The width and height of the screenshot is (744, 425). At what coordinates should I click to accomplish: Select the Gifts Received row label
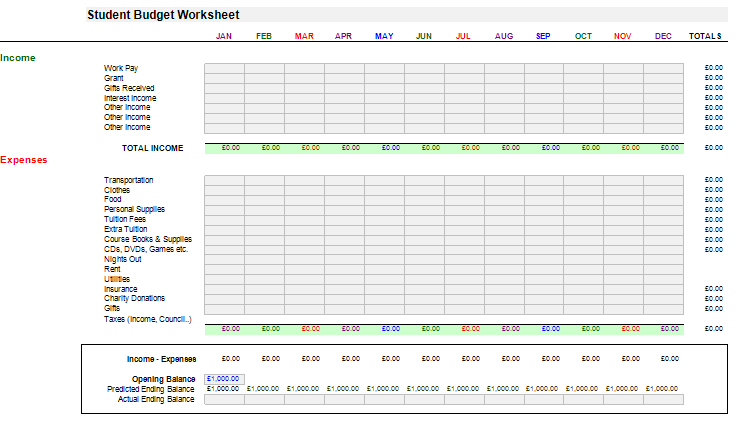[129, 88]
